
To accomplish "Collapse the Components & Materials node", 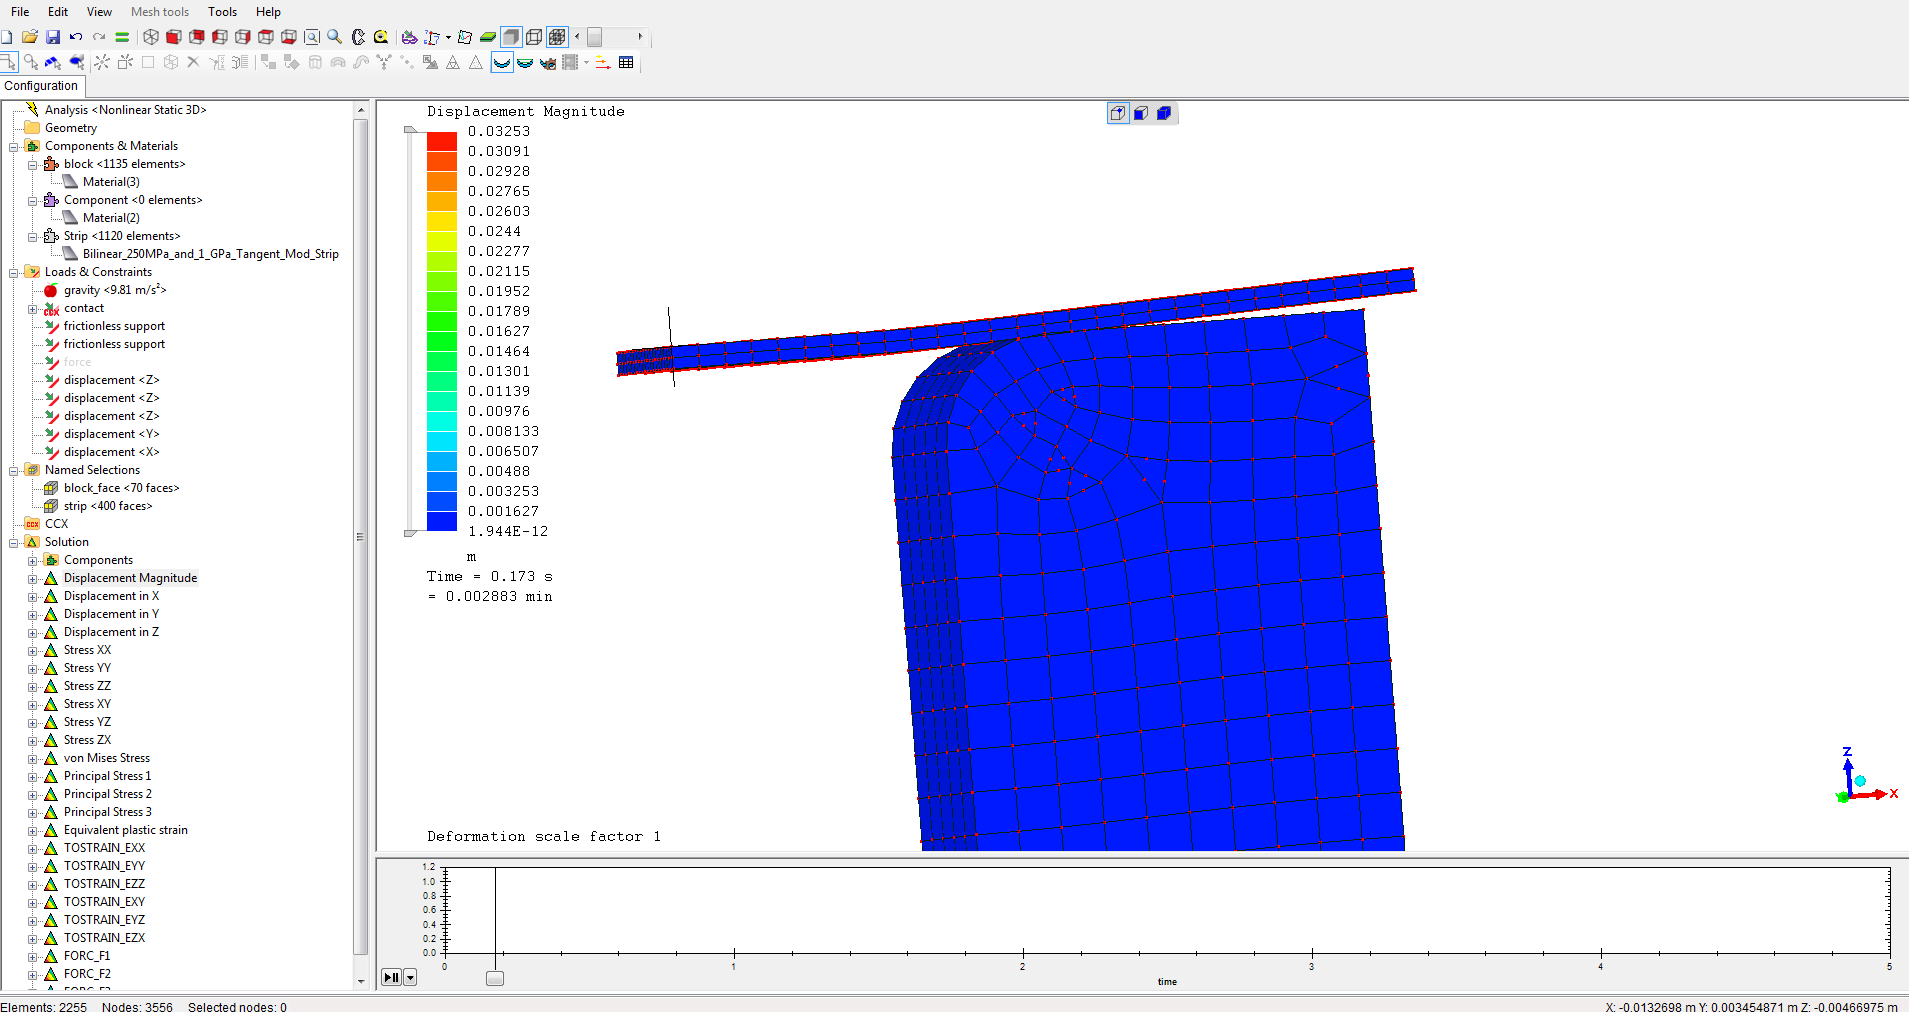I will click(14, 146).
